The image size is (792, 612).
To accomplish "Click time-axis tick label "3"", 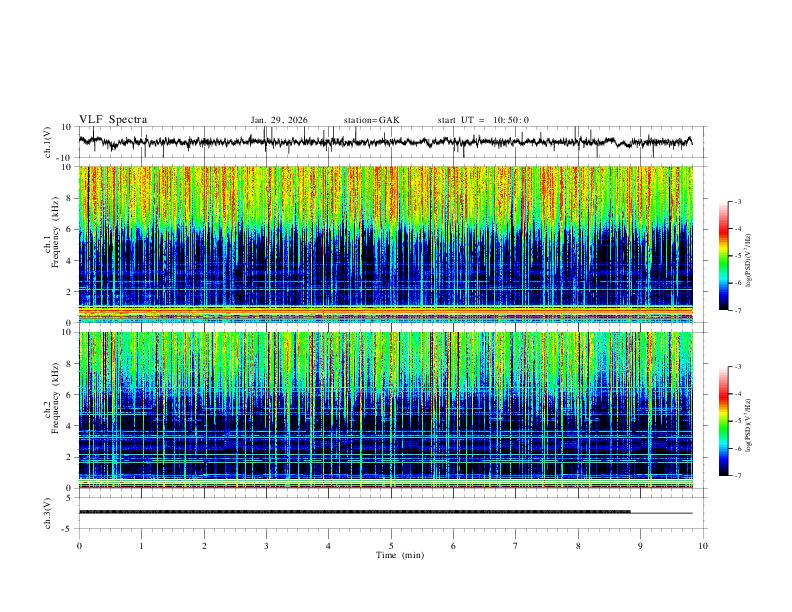I will tap(266, 546).
